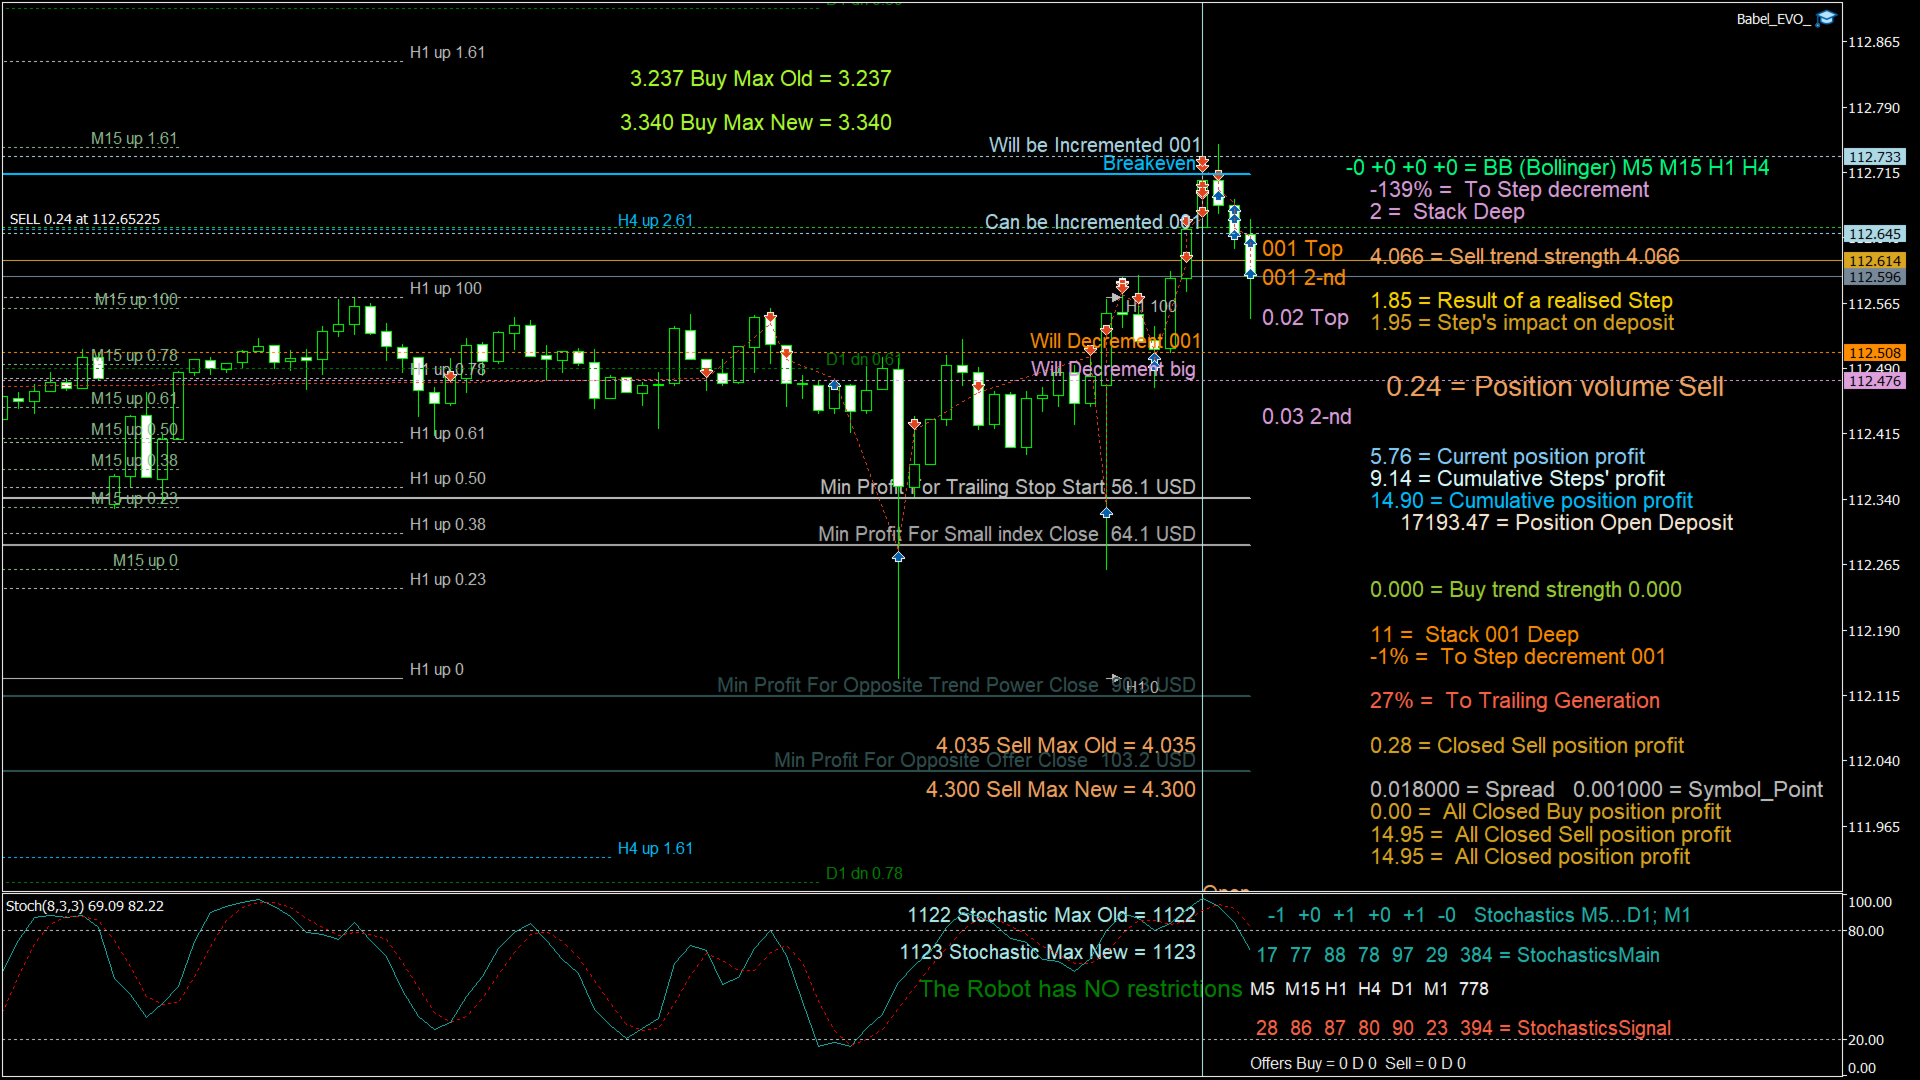Click '27% = To Trailing Generation' text
This screenshot has width=1920, height=1080.
1514,700
